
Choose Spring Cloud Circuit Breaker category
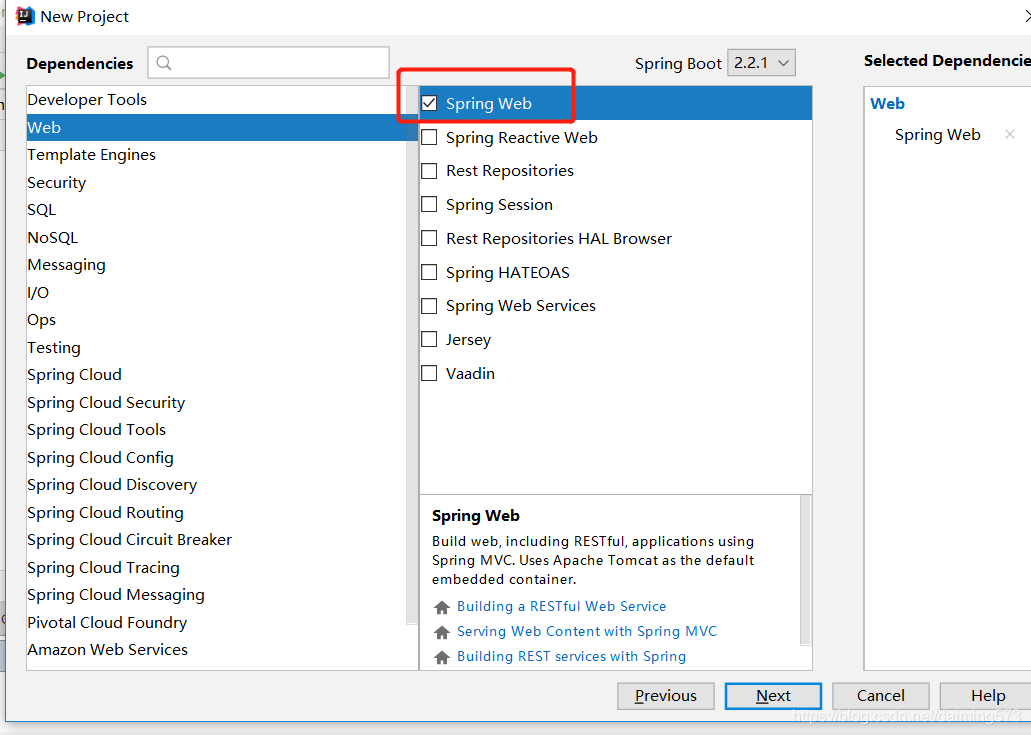(216, 540)
